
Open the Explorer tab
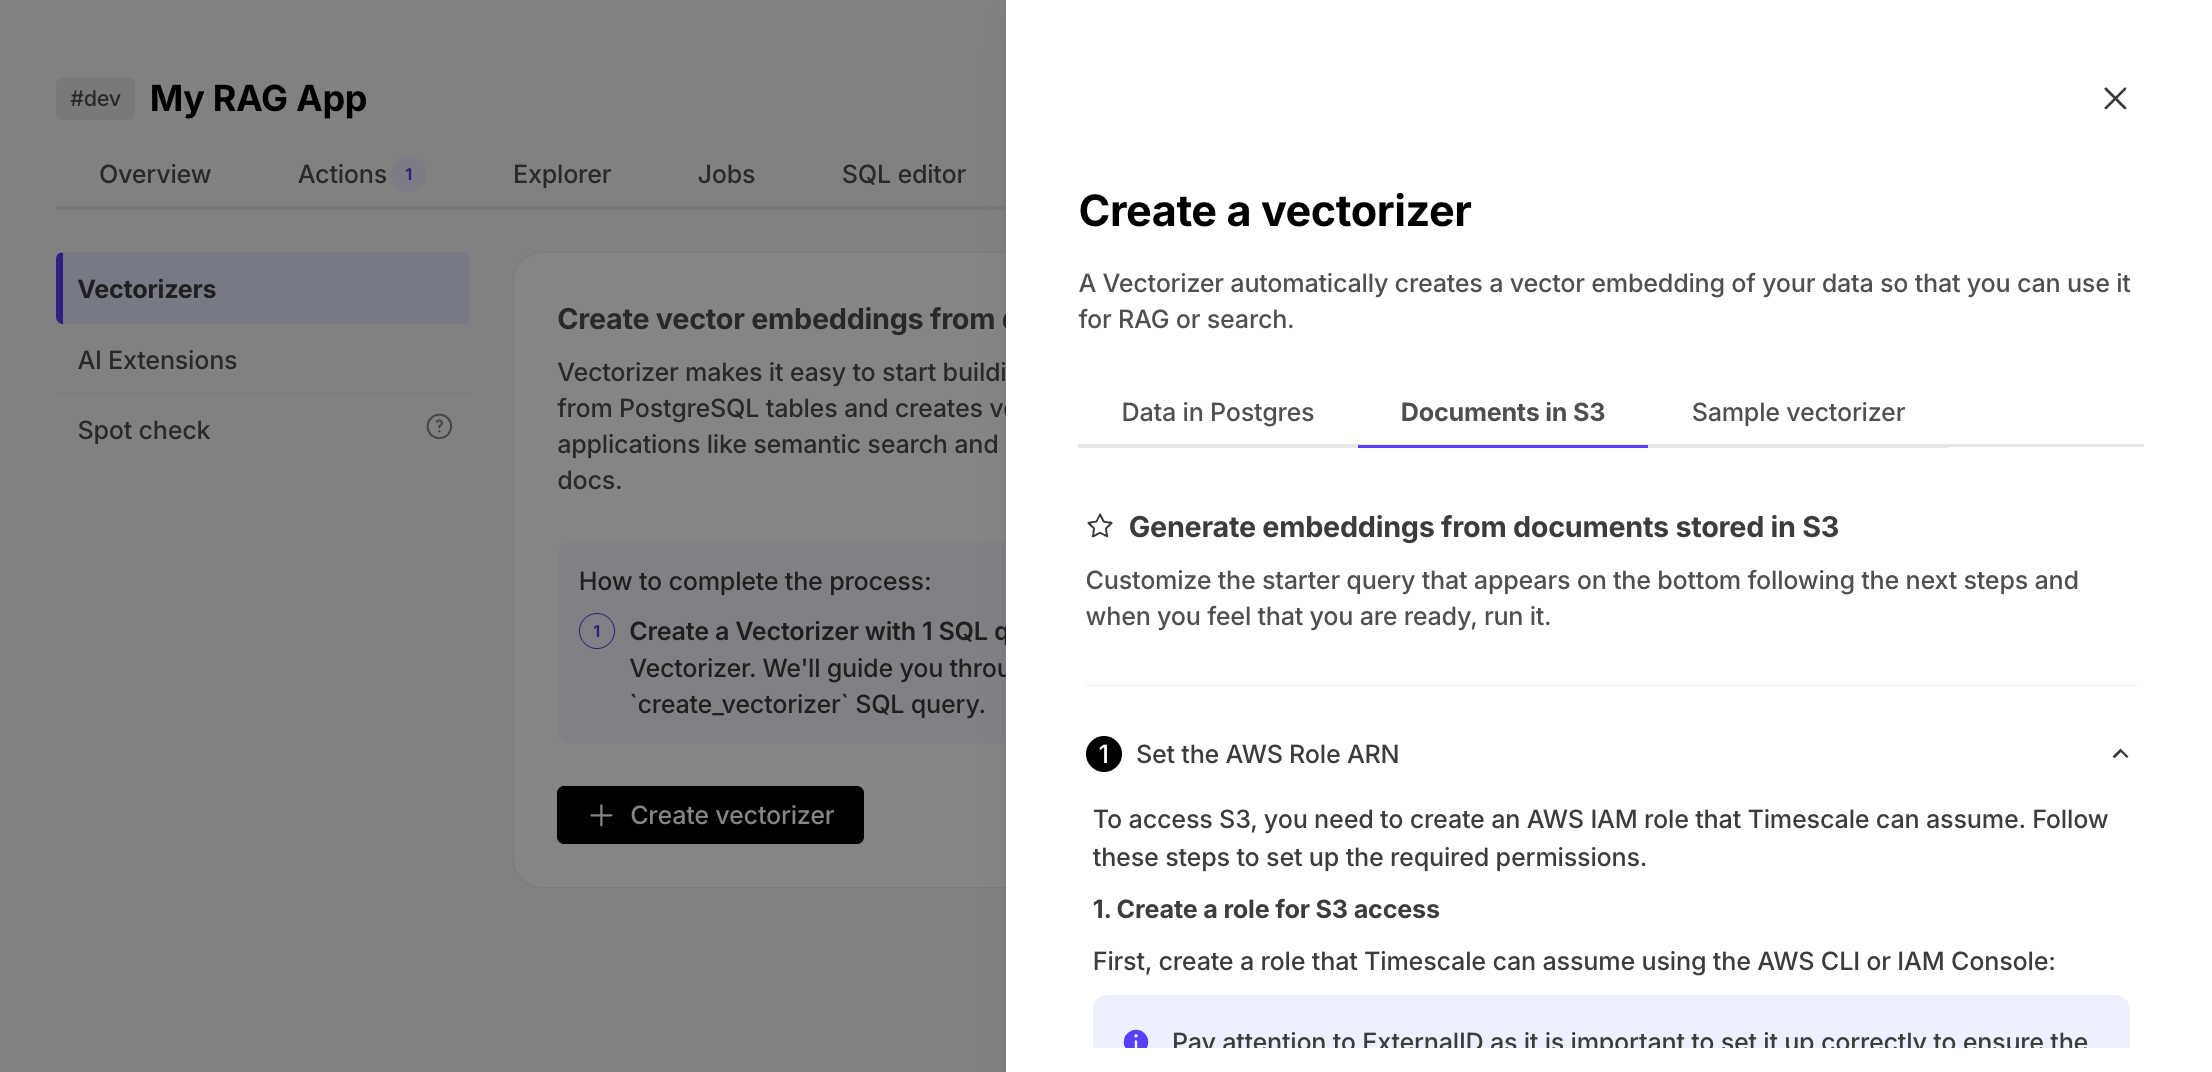coord(561,173)
